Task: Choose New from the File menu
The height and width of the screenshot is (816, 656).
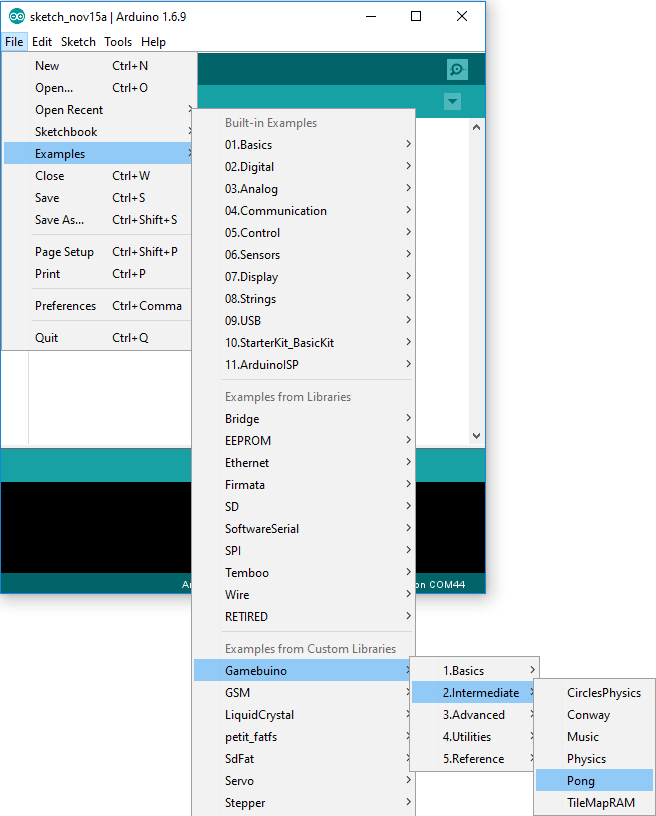Action: pos(98,66)
